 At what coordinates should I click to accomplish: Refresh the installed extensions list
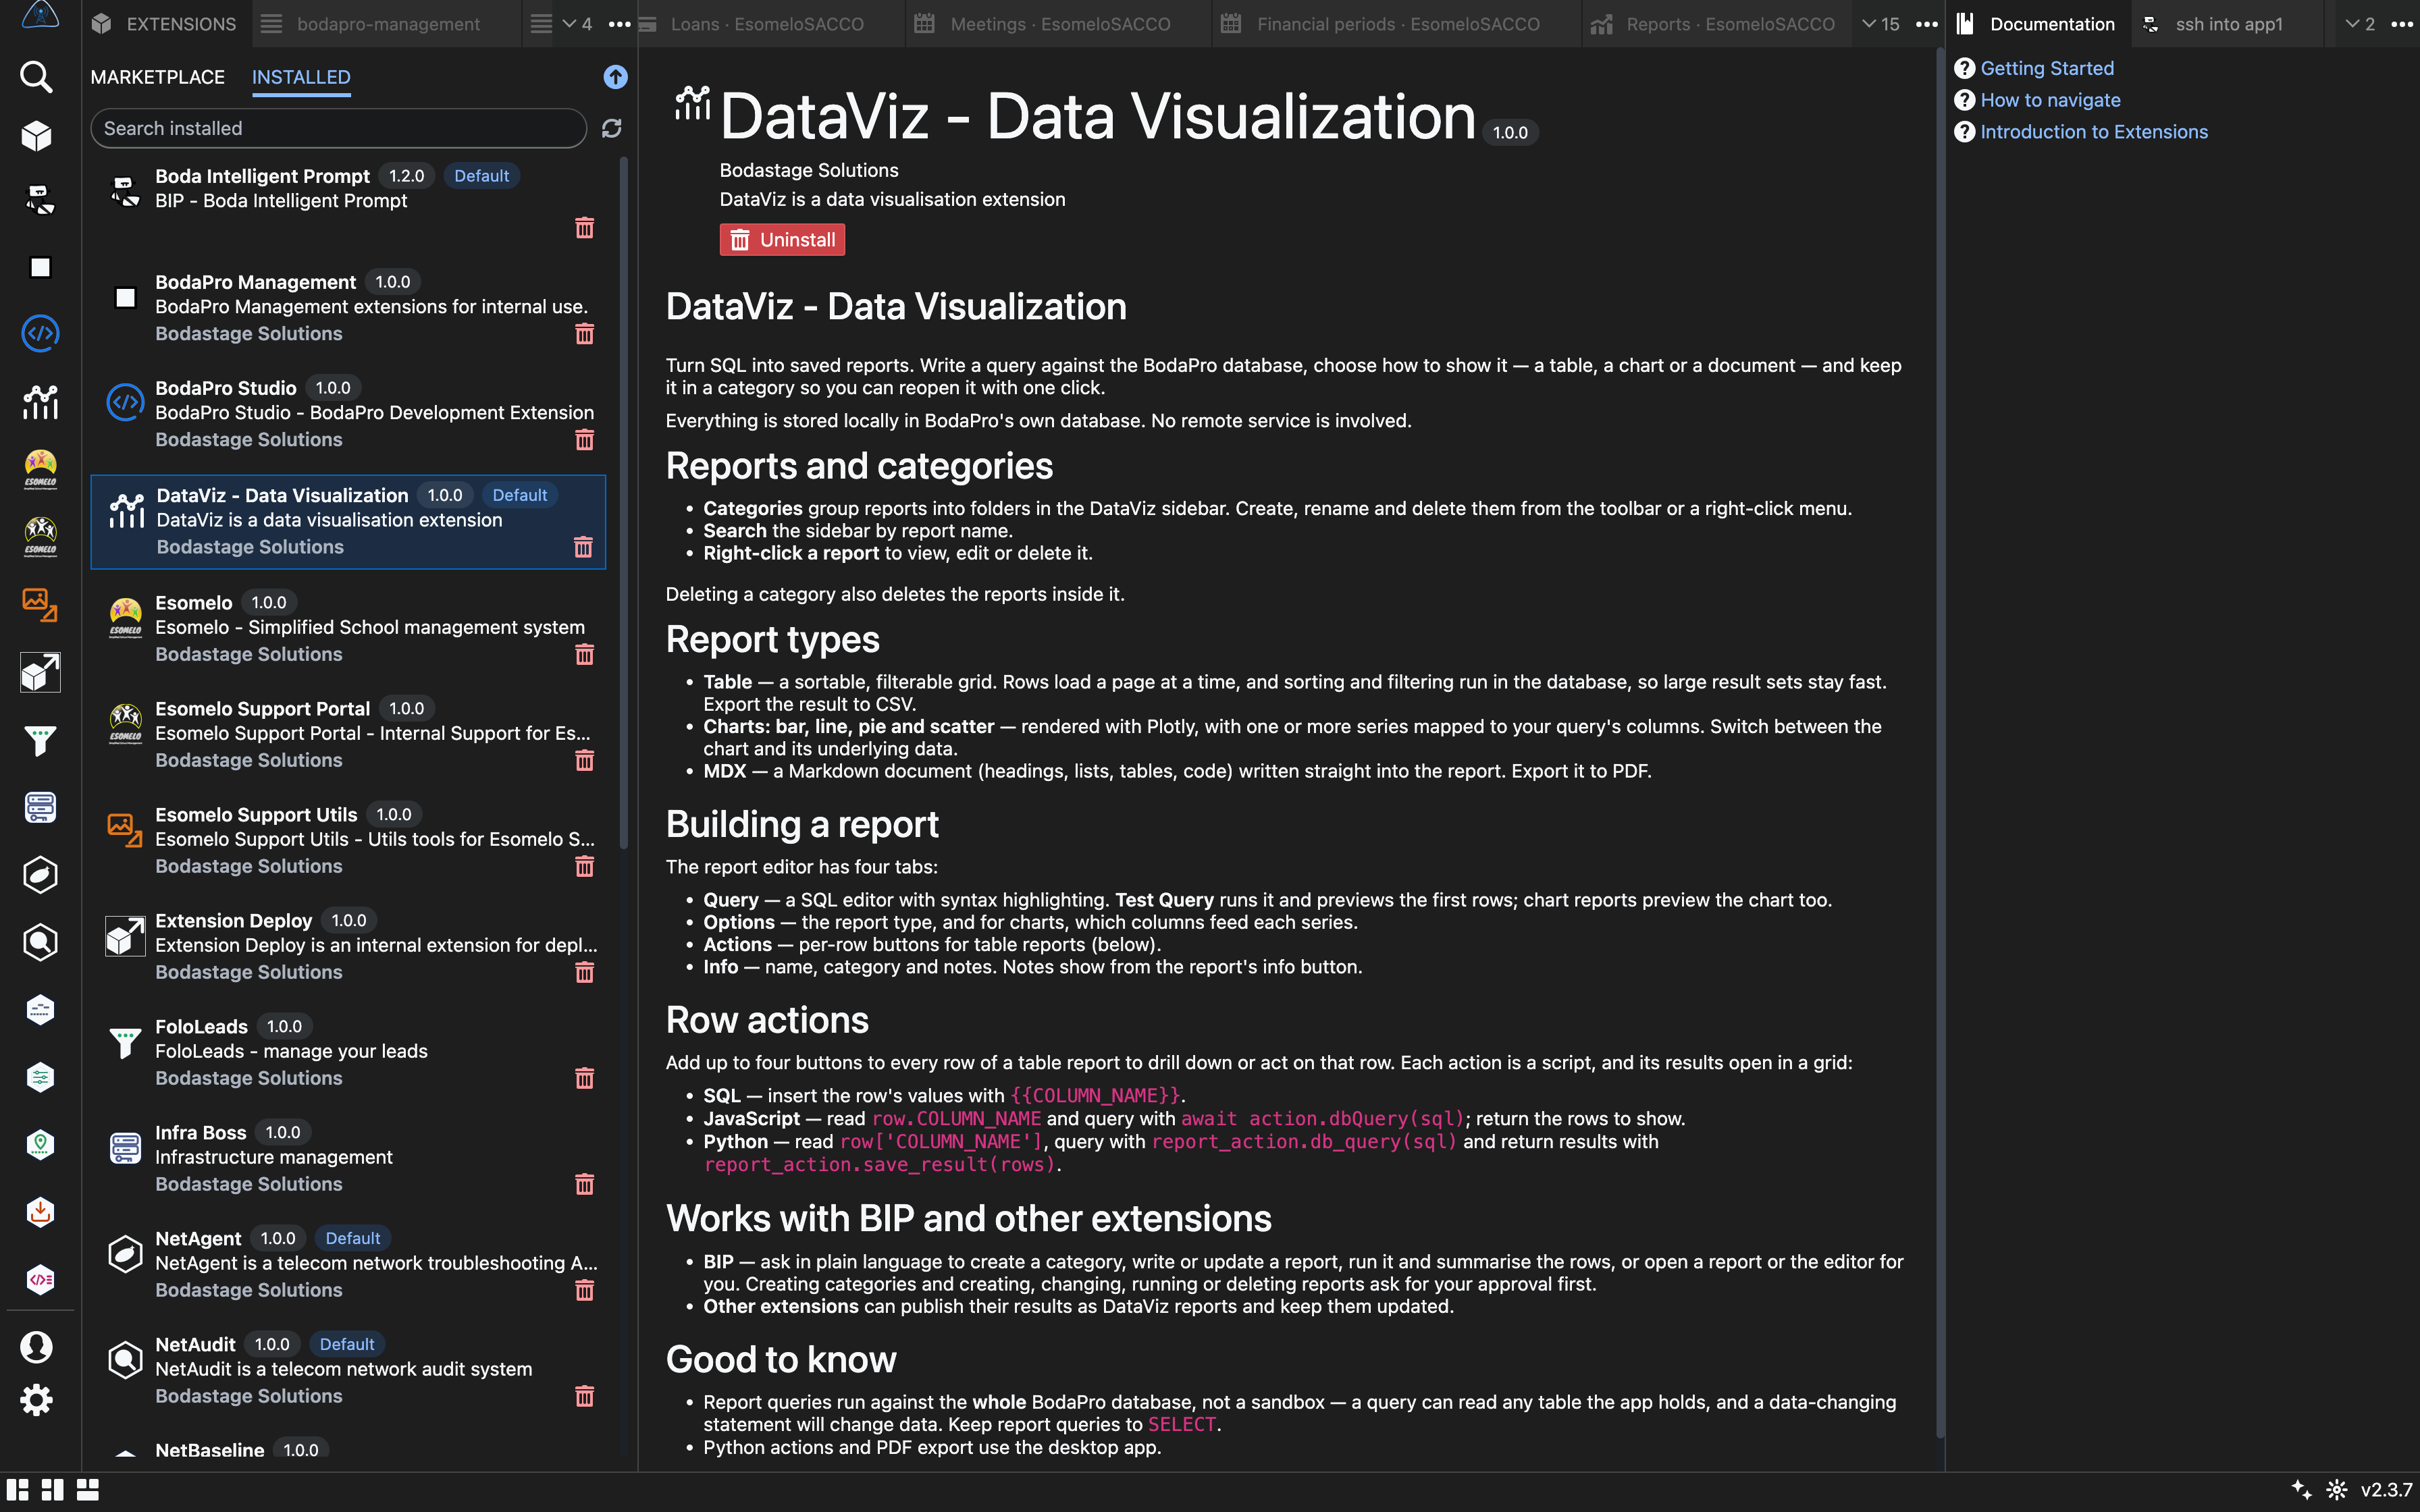[612, 128]
